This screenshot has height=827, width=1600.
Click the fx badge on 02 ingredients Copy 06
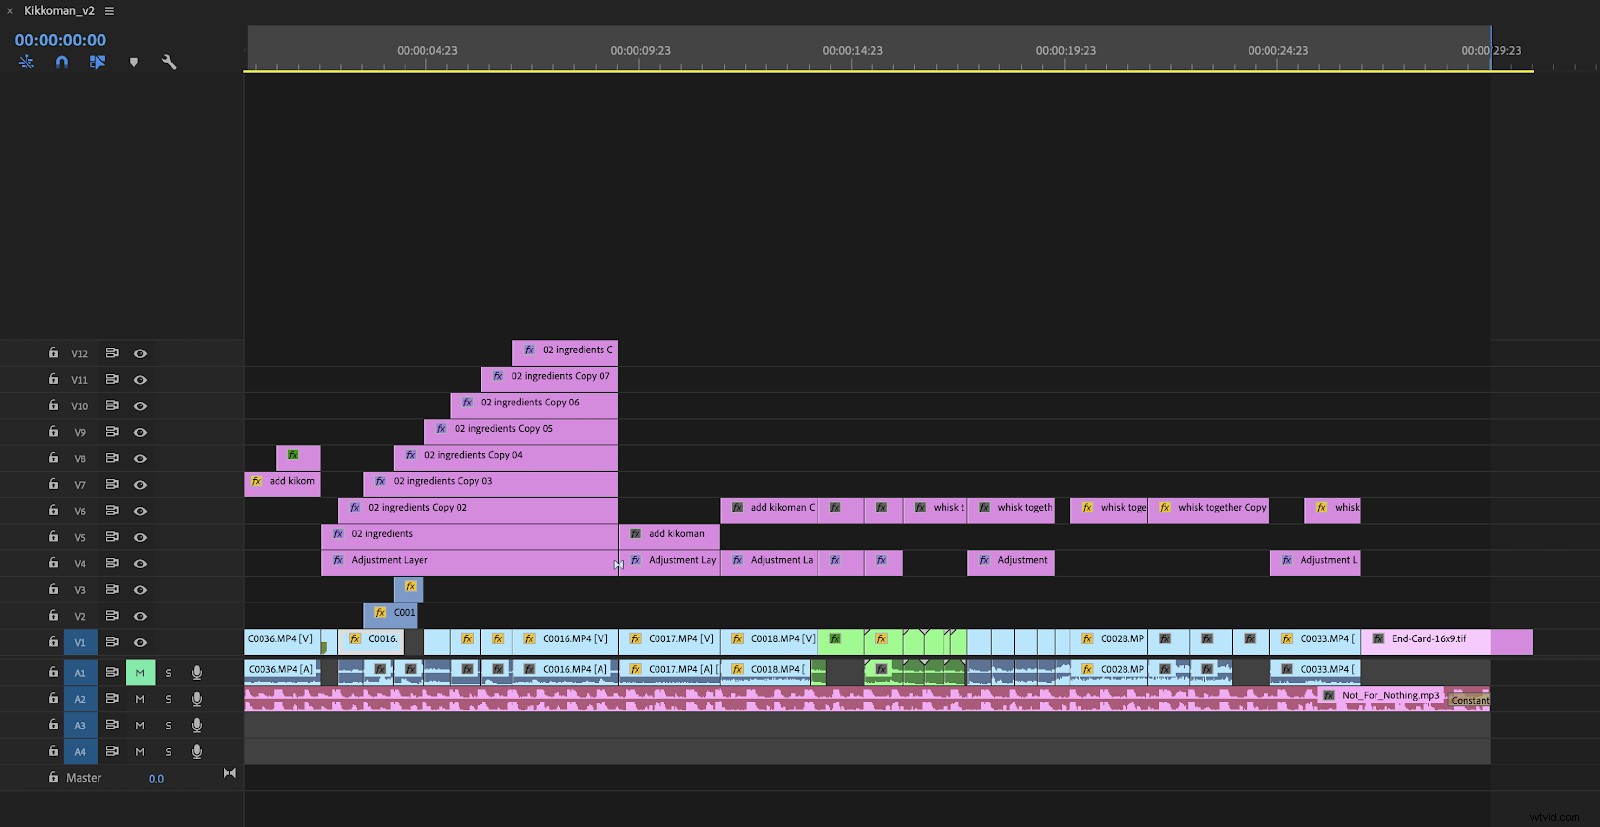pos(467,402)
